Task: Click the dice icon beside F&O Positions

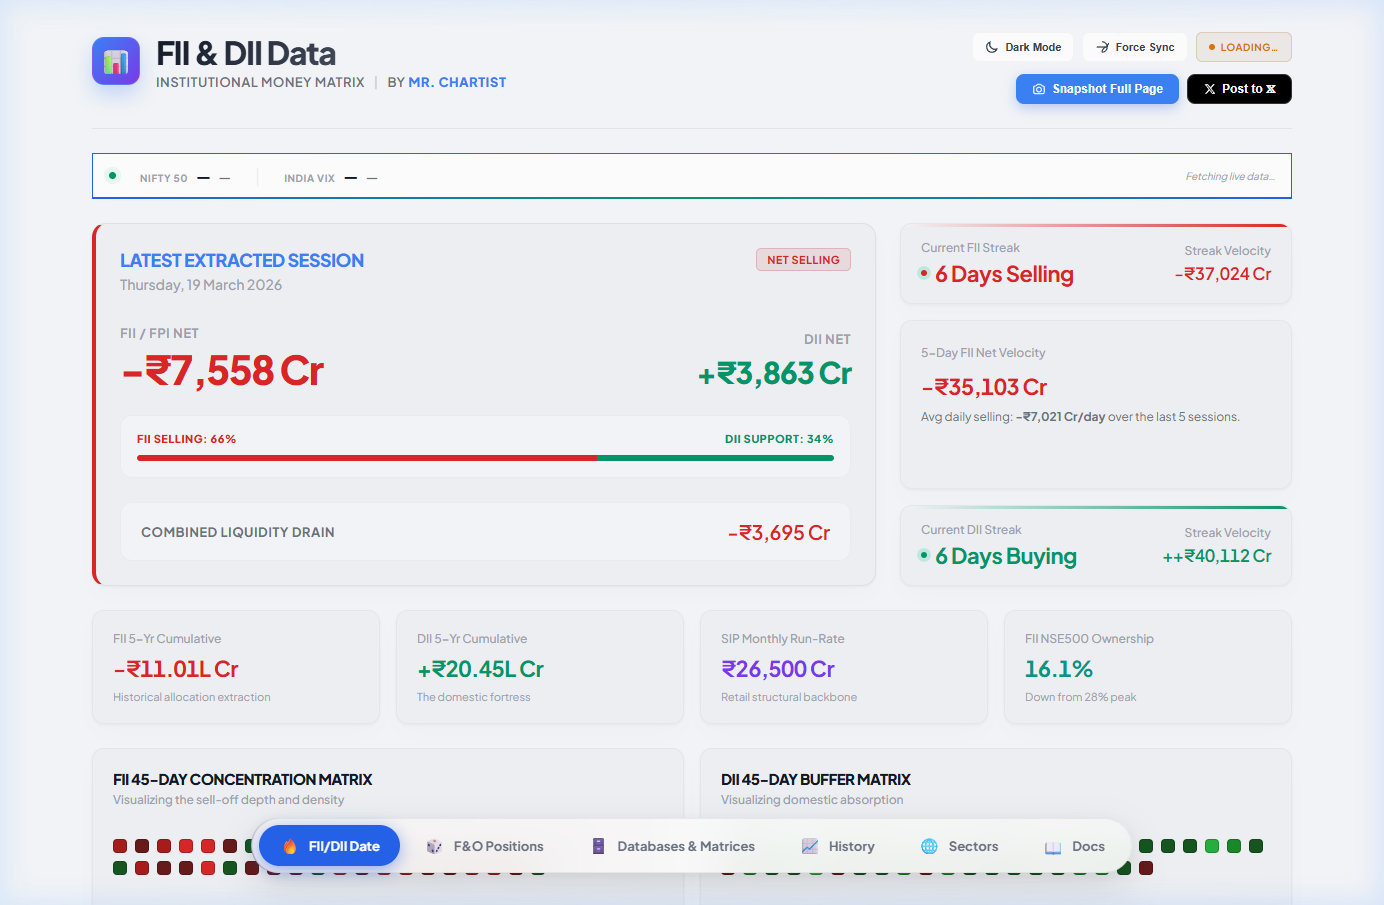Action: pos(434,845)
